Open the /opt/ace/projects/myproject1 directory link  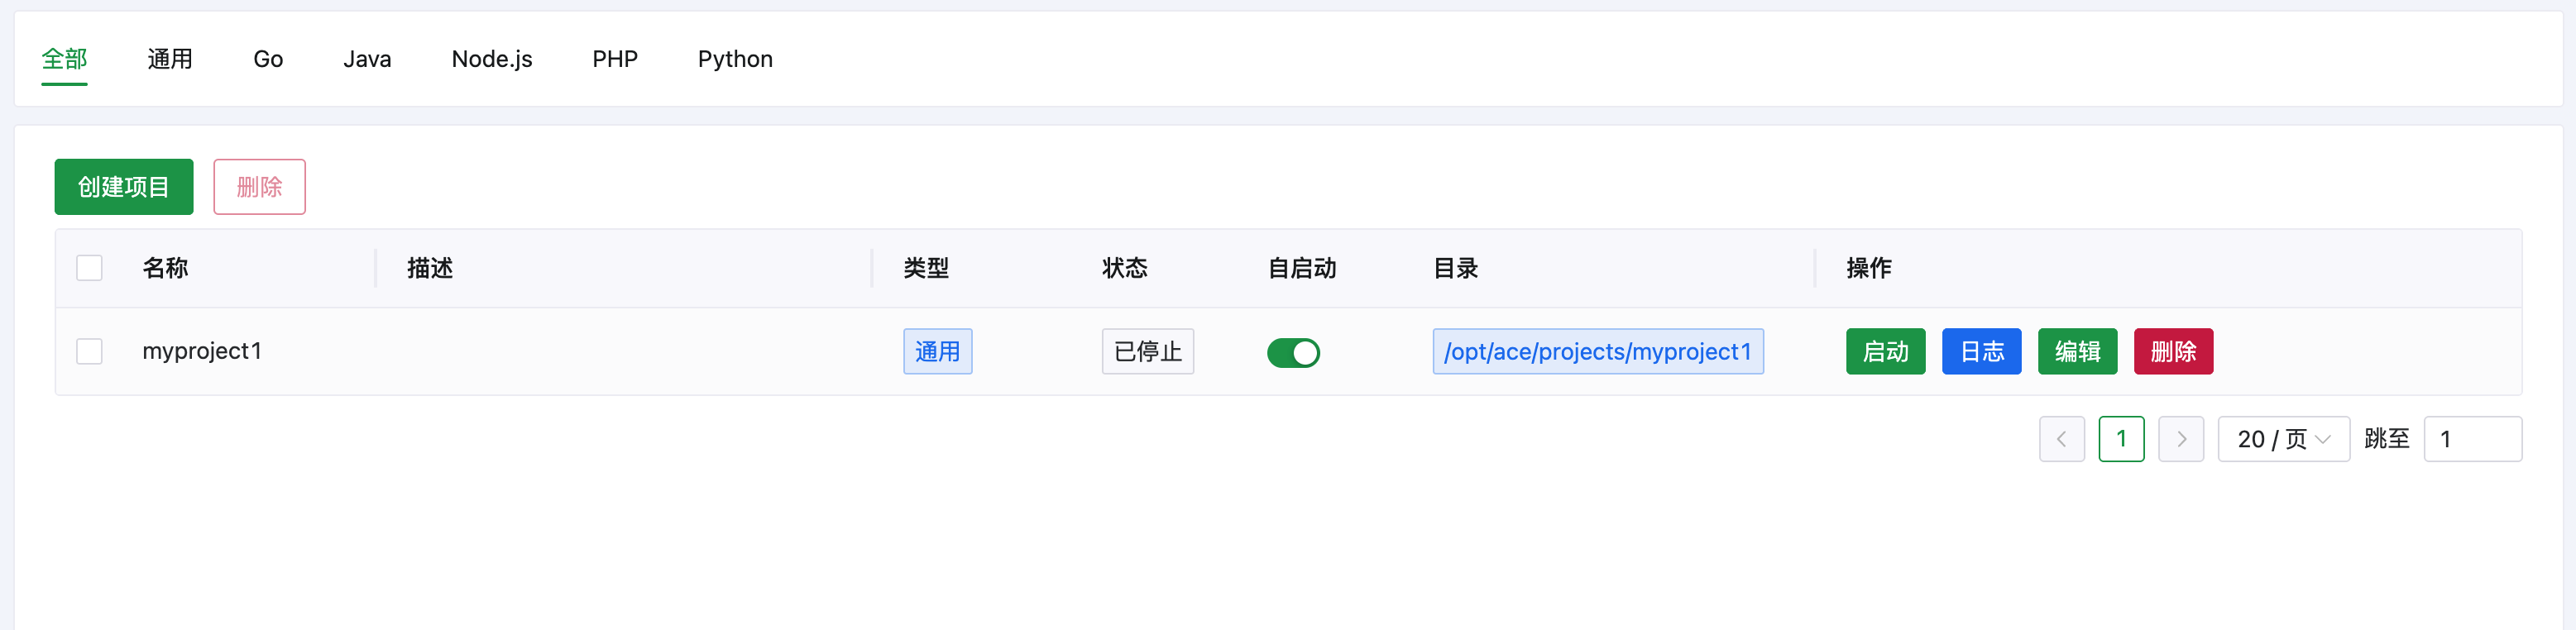[1597, 351]
